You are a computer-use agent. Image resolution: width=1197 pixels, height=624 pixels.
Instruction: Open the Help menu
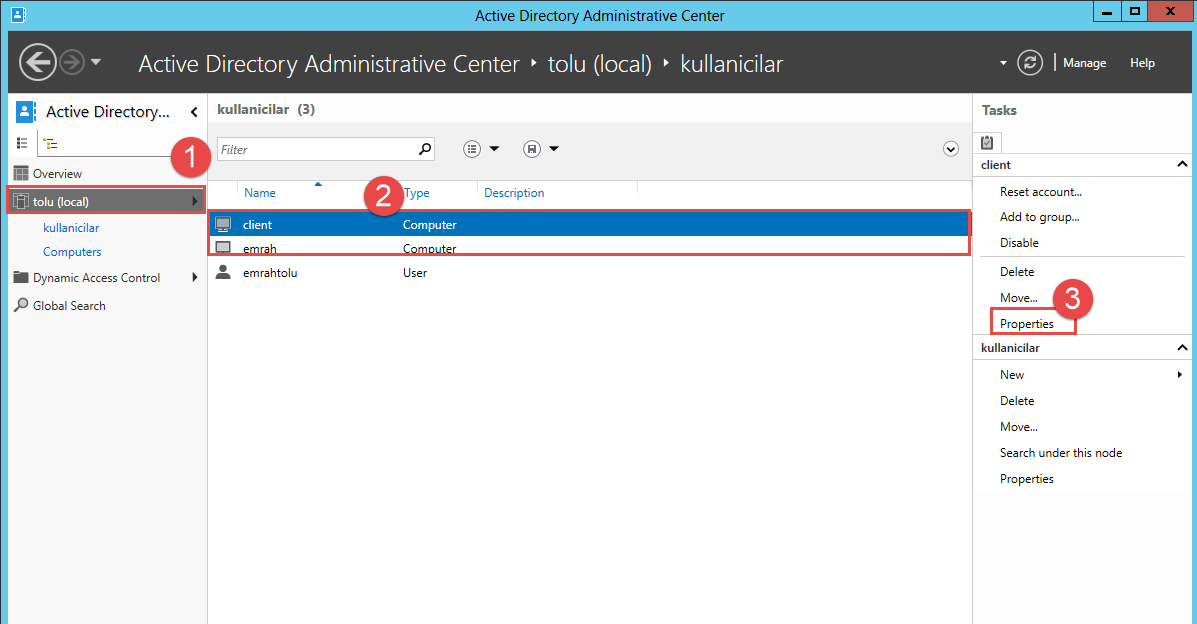[1142, 63]
